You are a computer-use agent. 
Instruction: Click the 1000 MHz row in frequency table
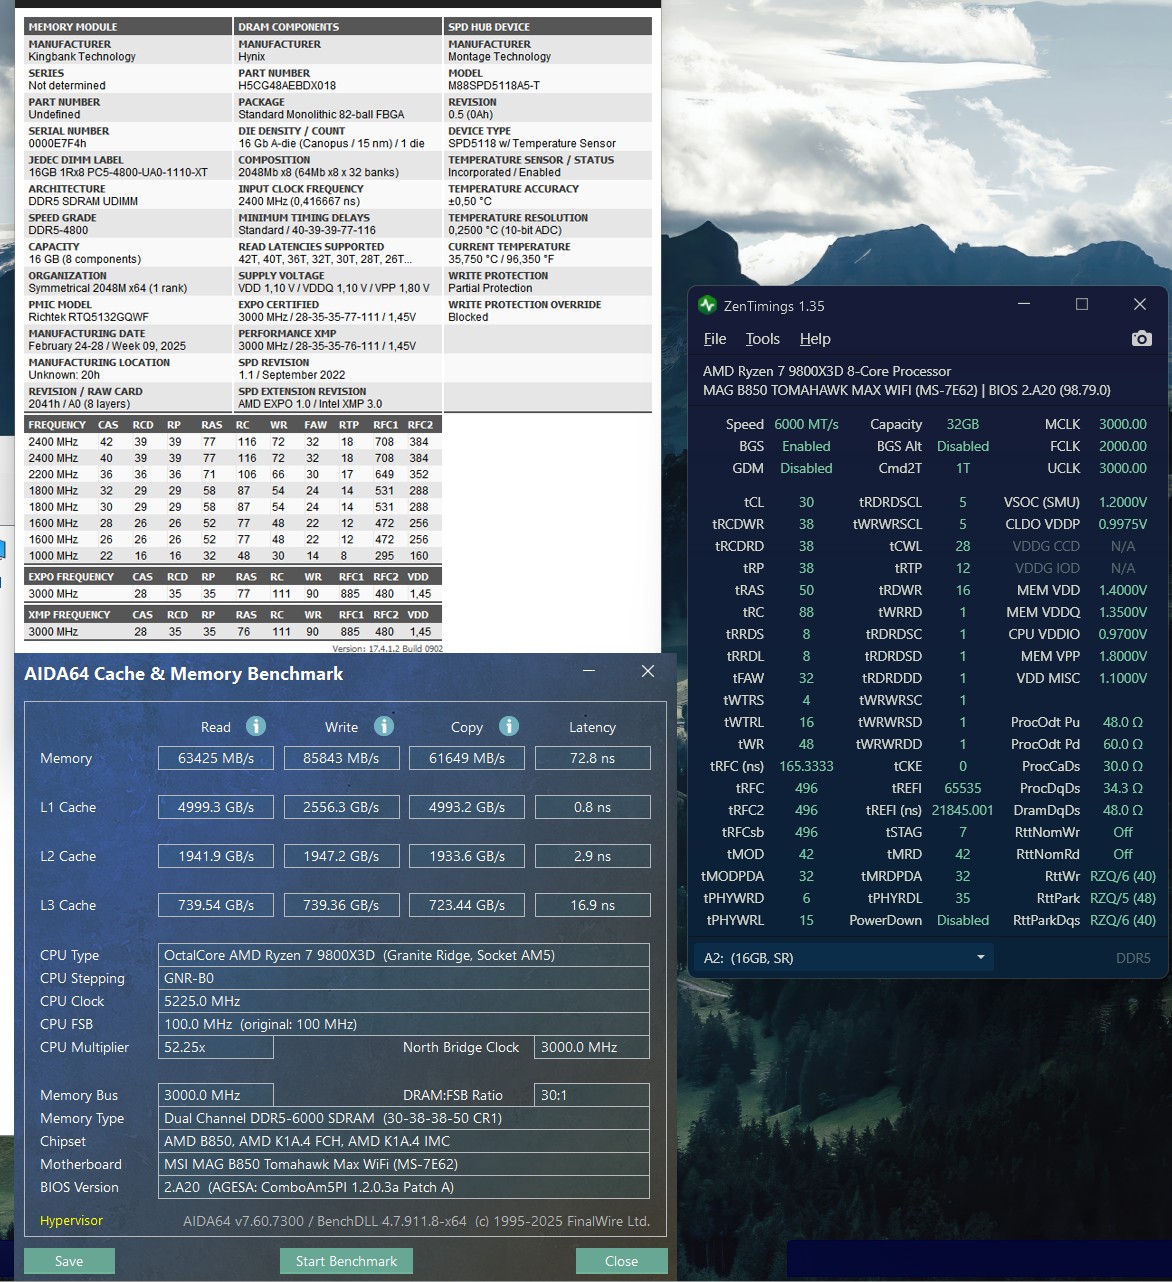point(234,556)
